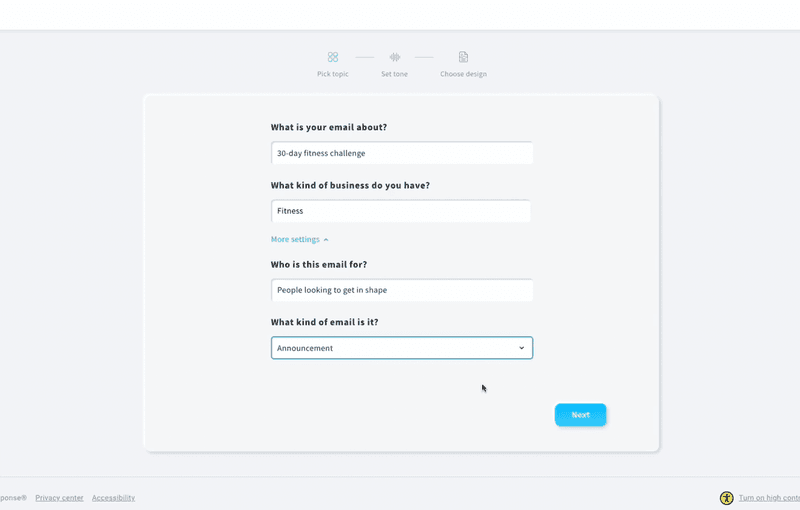Click the chevron beside More settings
The height and width of the screenshot is (510, 800).
(x=326, y=240)
